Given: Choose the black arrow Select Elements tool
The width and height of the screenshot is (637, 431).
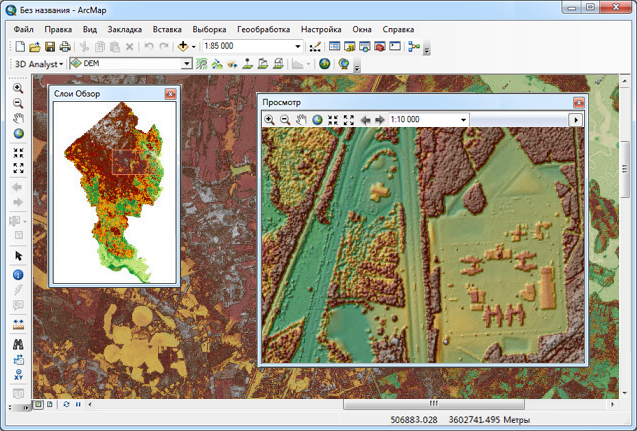Looking at the screenshot, I should (18, 256).
